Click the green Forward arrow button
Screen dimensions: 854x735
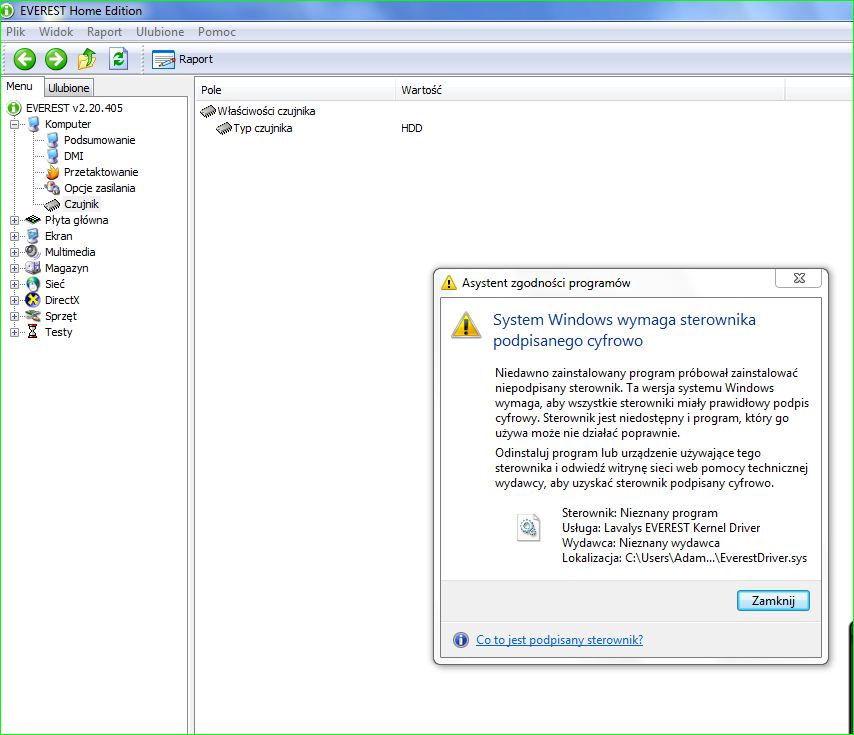click(56, 59)
